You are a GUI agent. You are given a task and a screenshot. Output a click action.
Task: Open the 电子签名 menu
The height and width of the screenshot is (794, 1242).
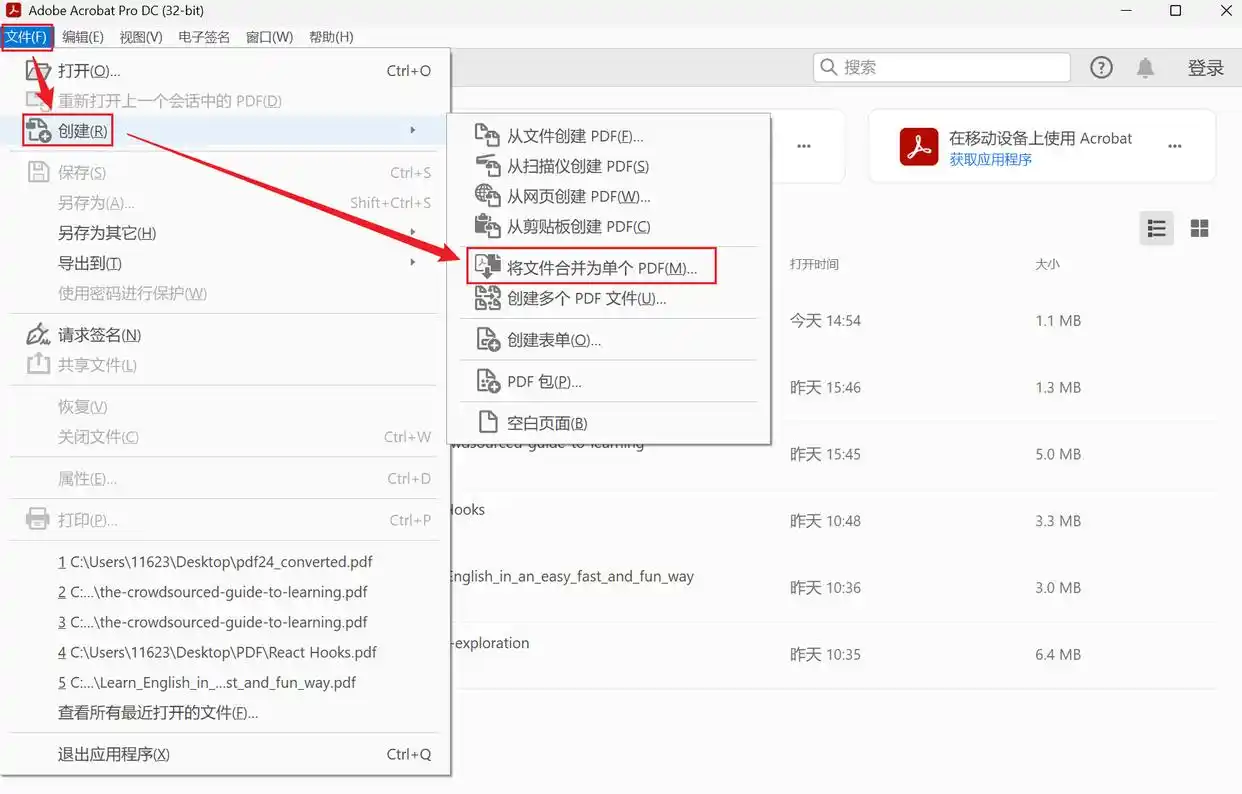tap(204, 37)
